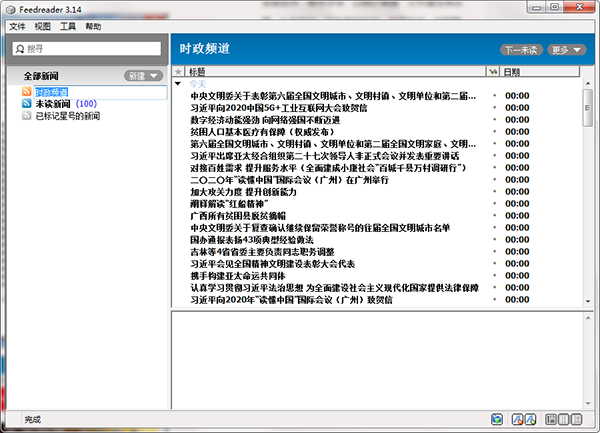600x433 pixels.
Task: Click the star column header
Action: pos(178,72)
